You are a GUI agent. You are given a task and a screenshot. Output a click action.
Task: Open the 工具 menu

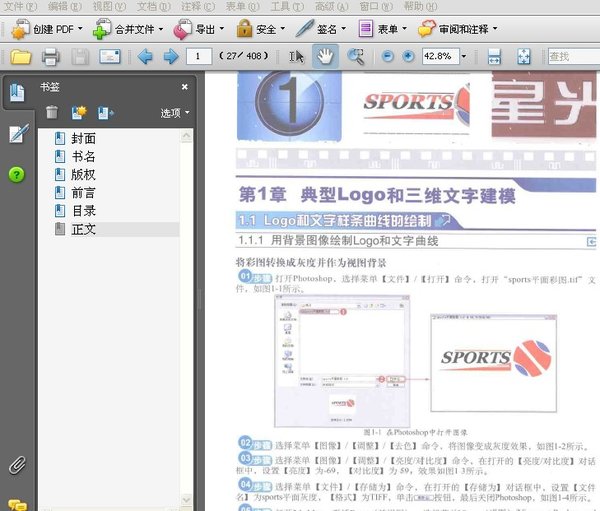287,7
